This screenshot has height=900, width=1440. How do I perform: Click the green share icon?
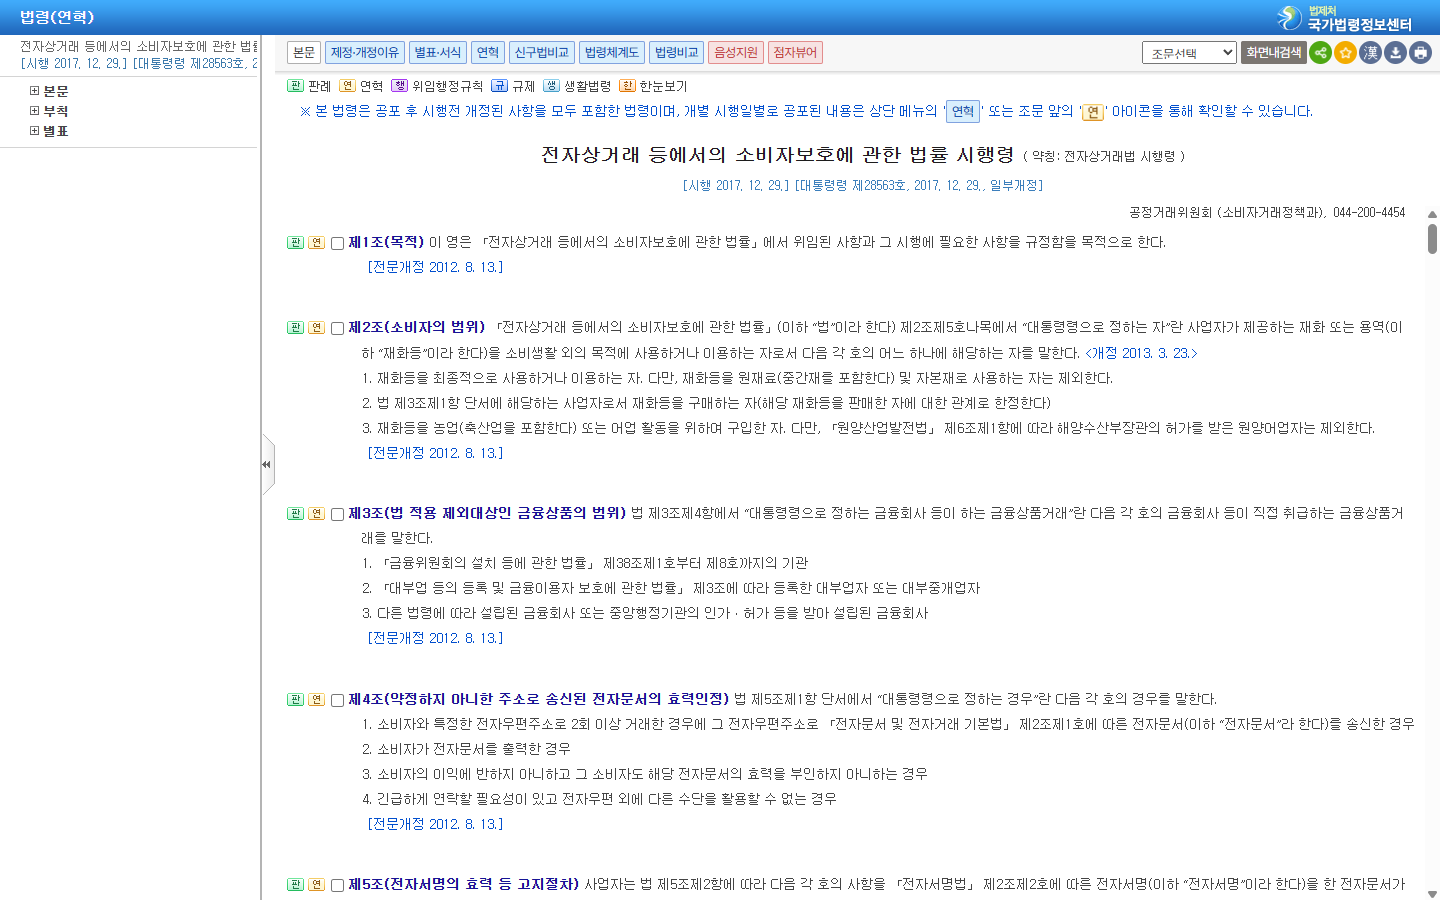coord(1320,52)
